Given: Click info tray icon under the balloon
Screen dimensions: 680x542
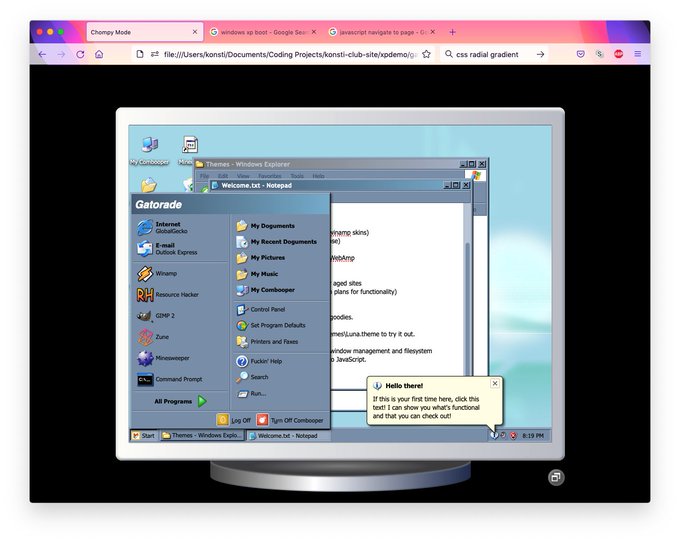Looking at the screenshot, I should [x=494, y=435].
